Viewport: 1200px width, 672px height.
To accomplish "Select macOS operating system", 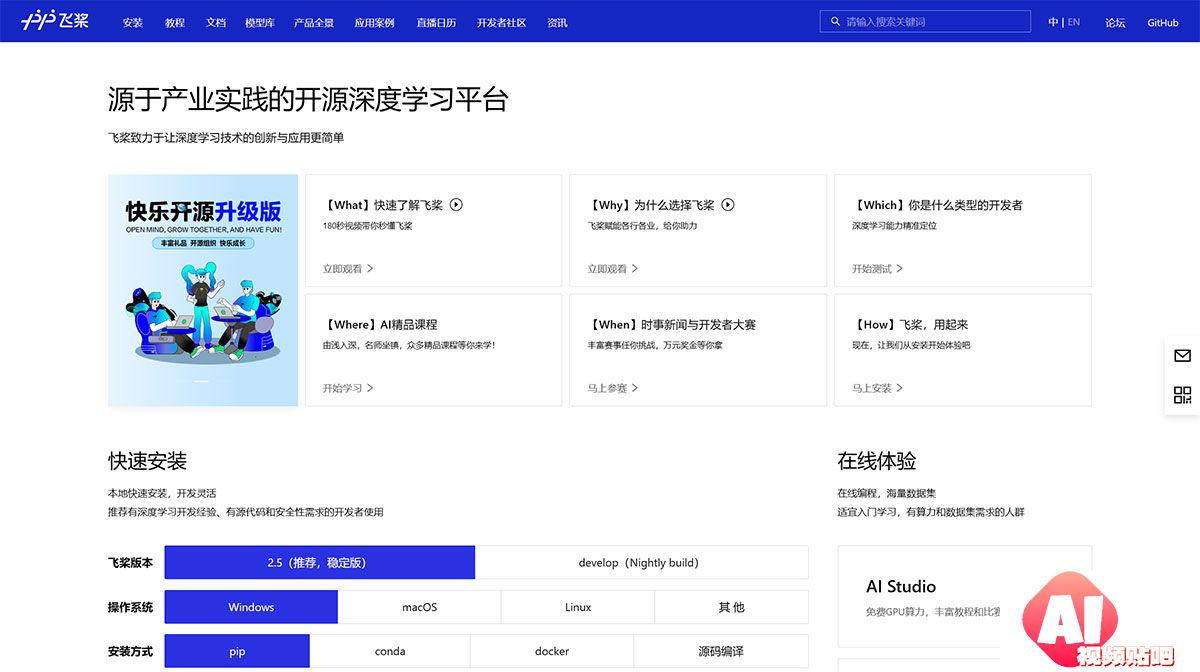I will pyautogui.click(x=419, y=607).
